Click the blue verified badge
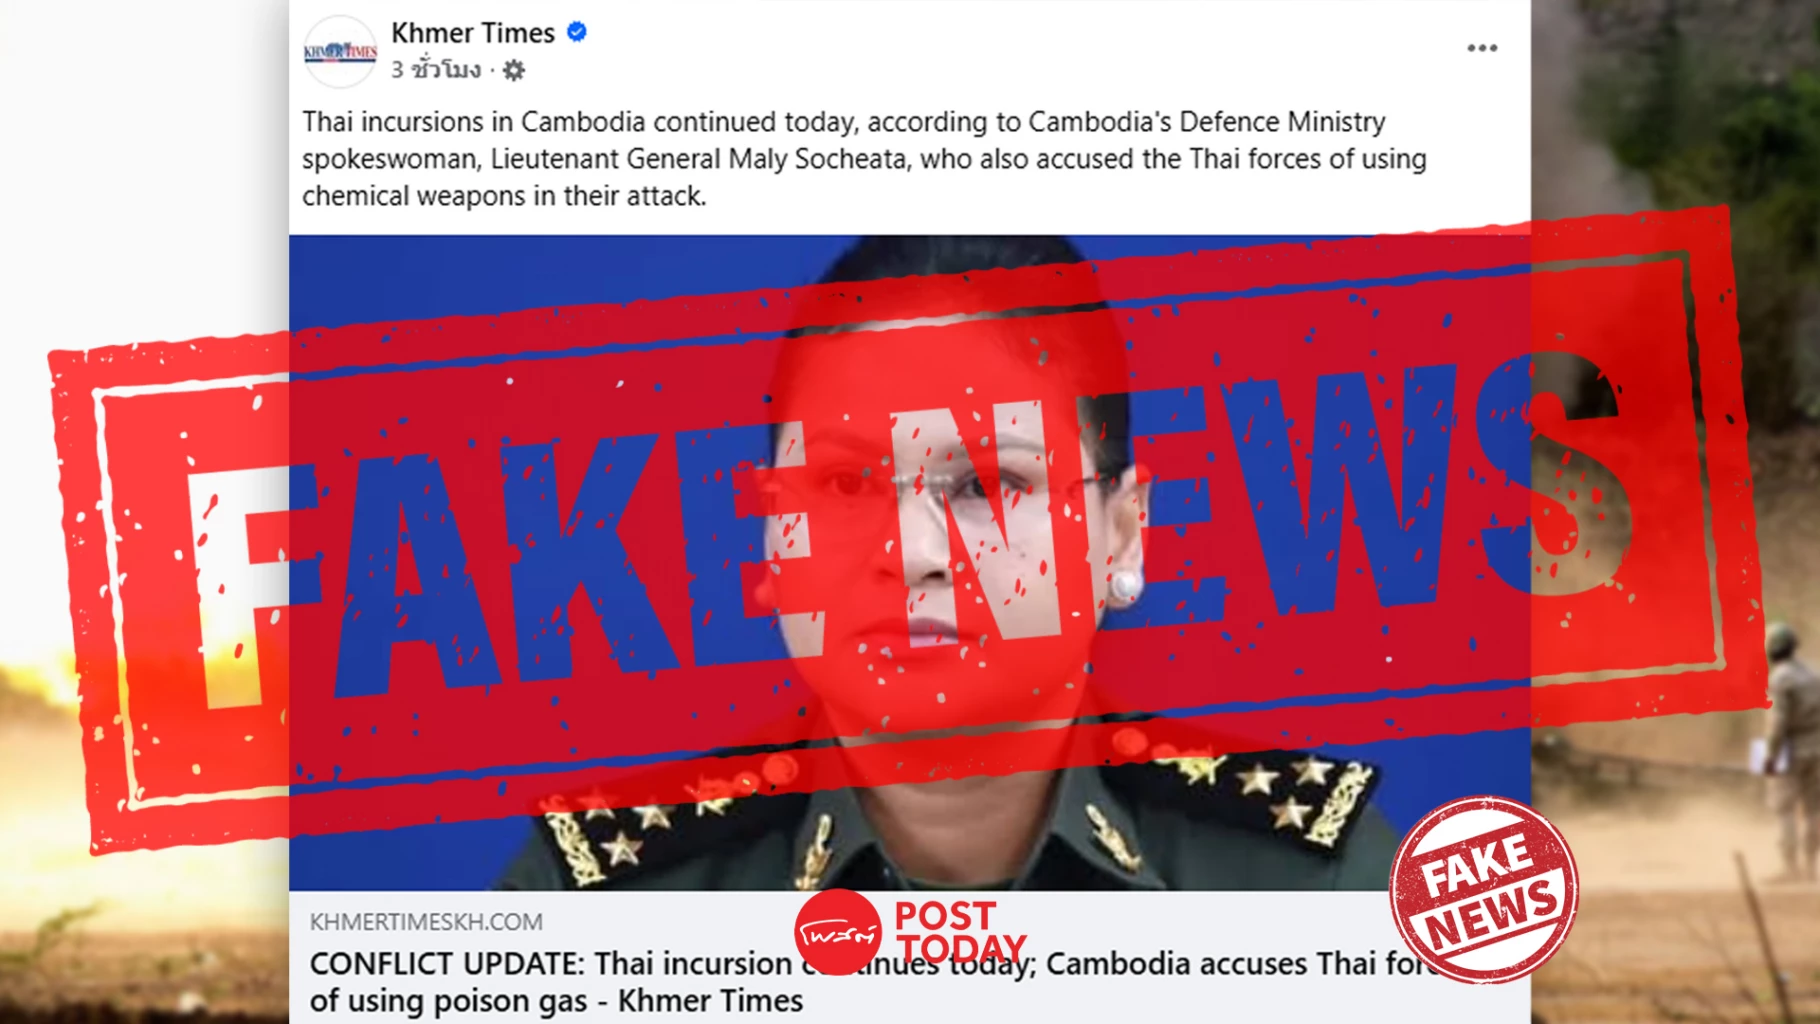This screenshot has width=1820, height=1024. (577, 32)
